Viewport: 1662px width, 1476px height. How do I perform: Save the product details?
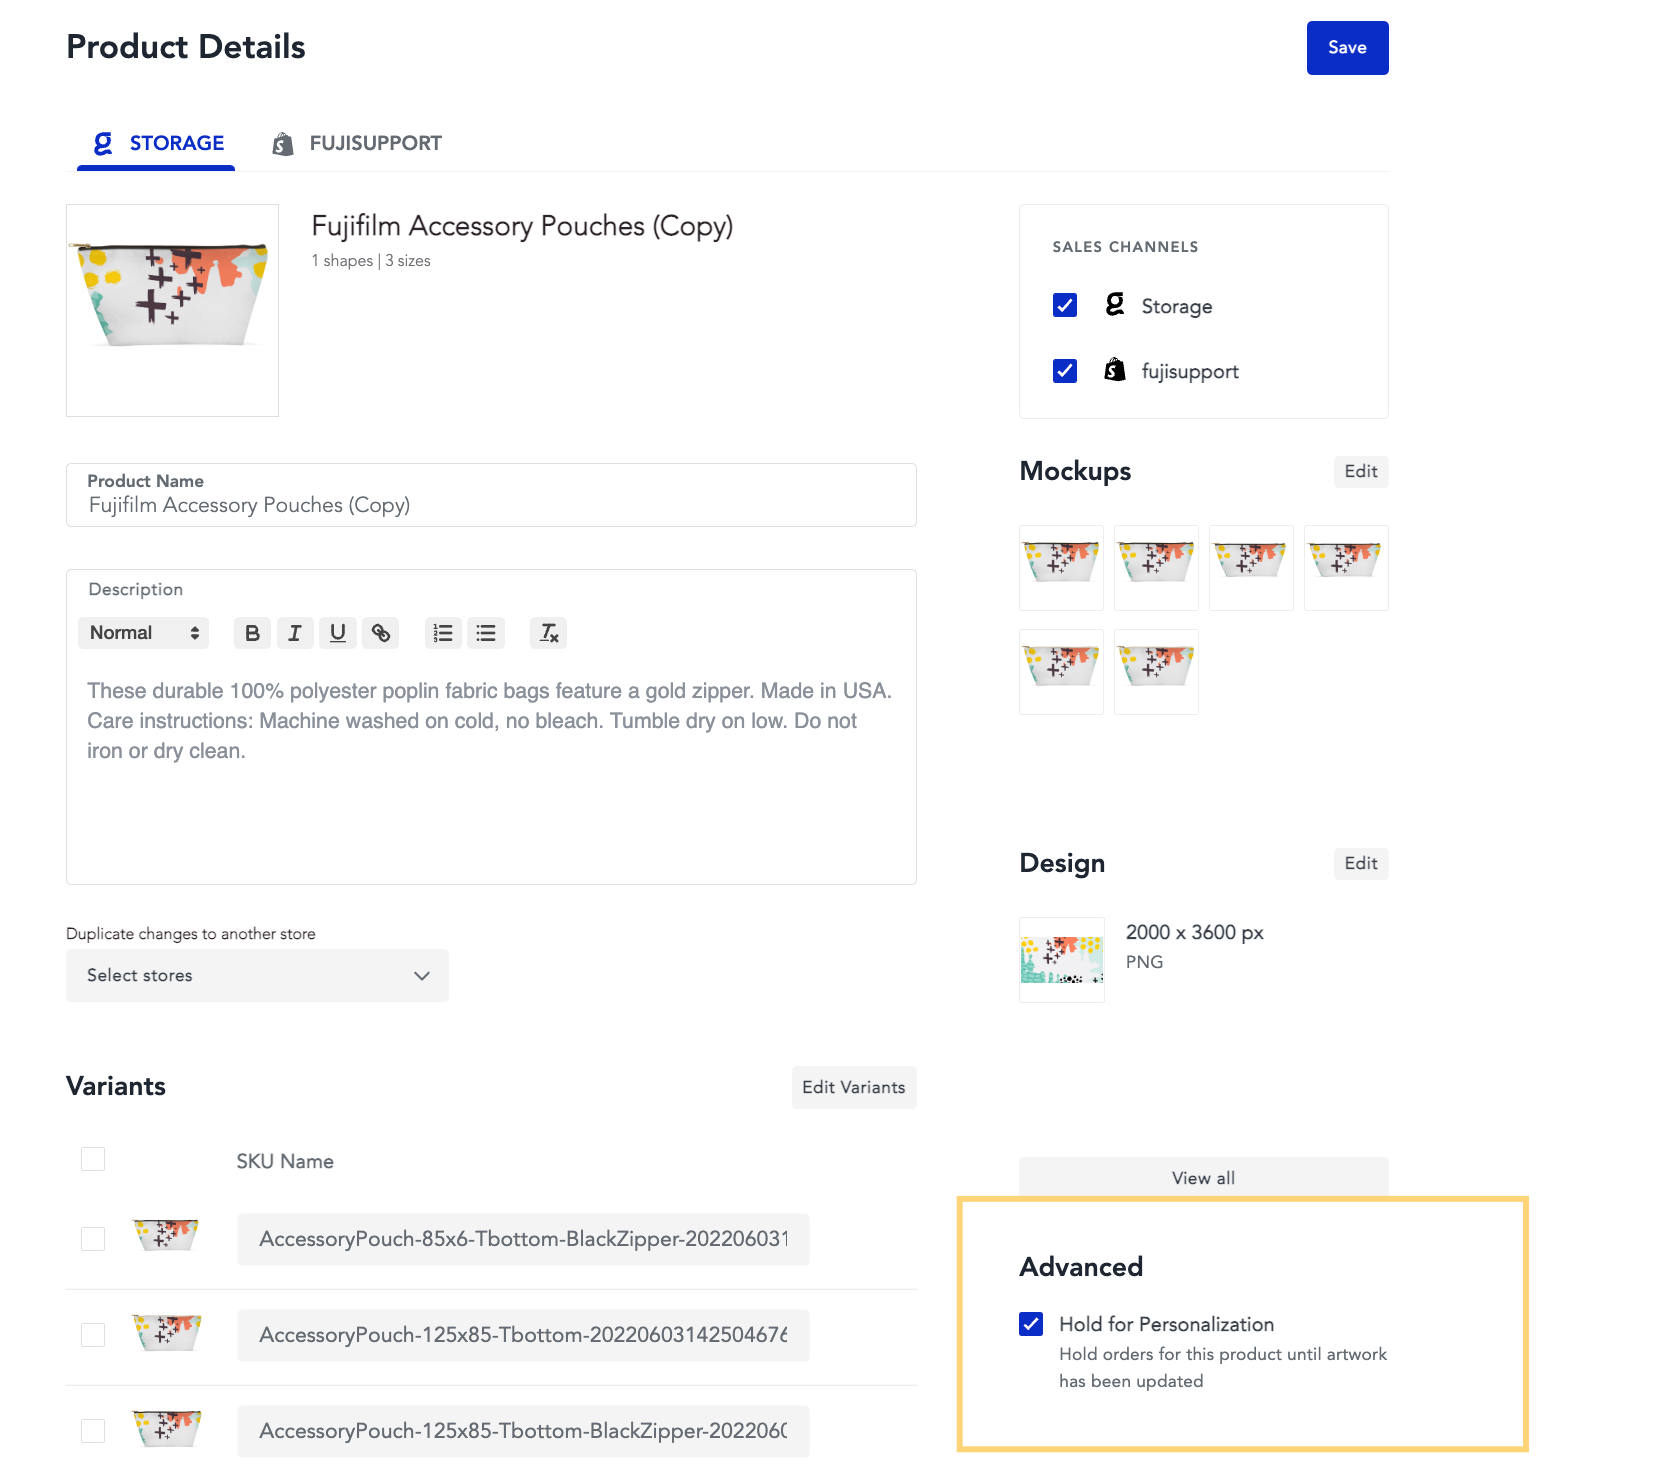1347,48
